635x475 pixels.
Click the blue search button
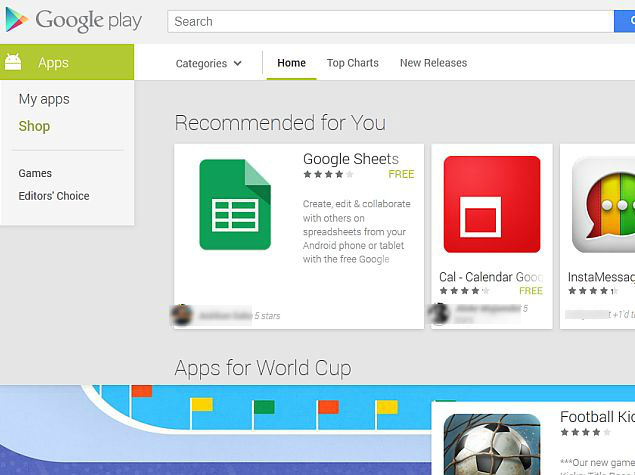click(624, 21)
